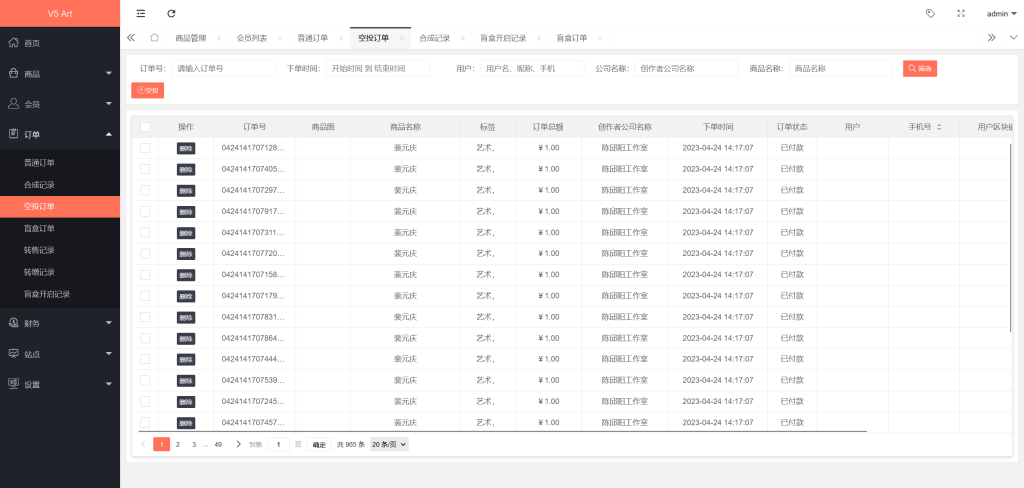Check the row for order 0424141707917…
The image size is (1024, 488).
(x=145, y=211)
